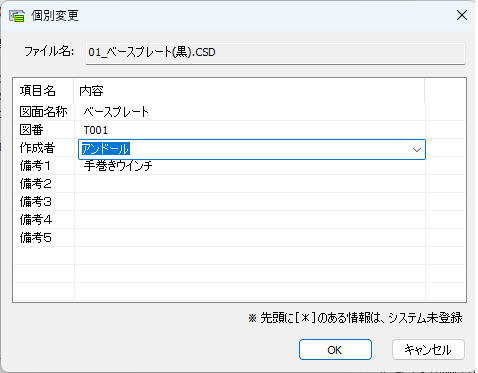
Task: Click the 個別変更 dialog title icon
Action: click(17, 16)
